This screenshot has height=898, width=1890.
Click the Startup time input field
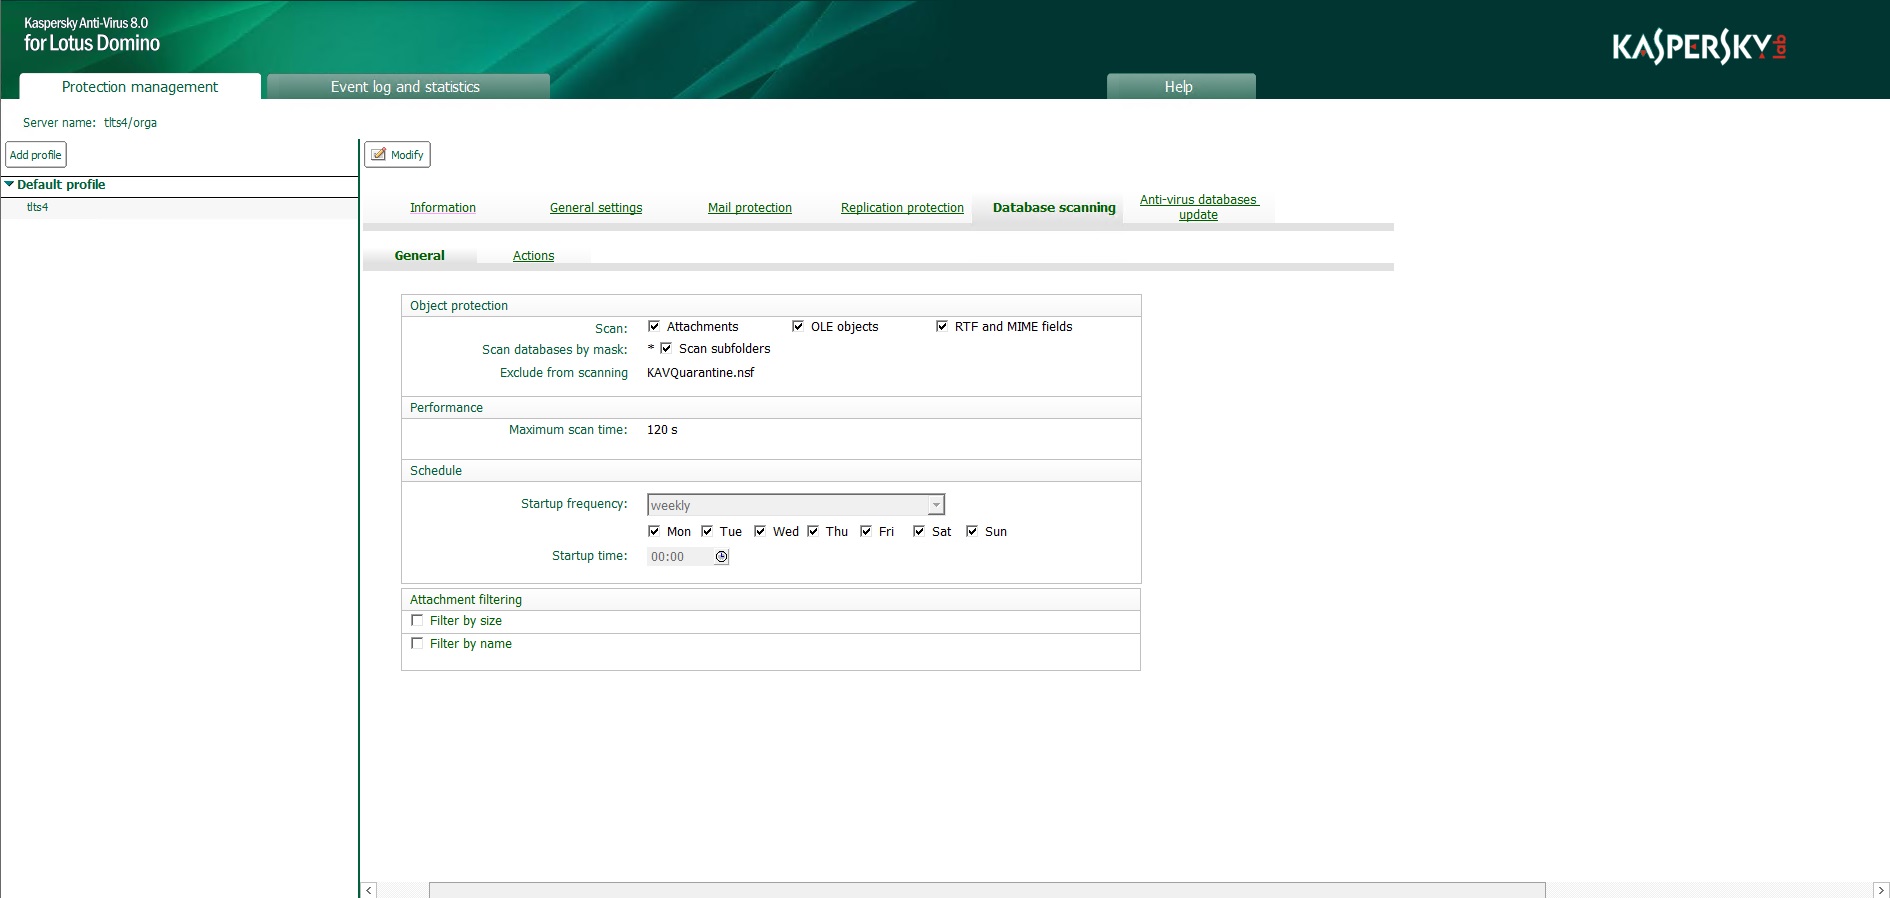(x=680, y=557)
